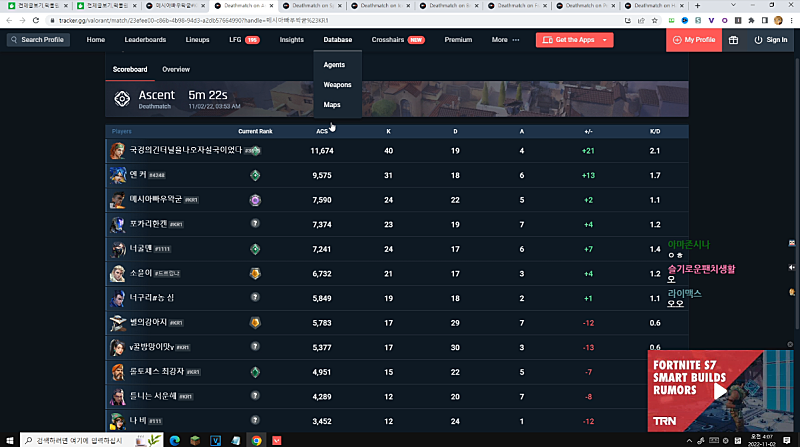Open Lineups page

coord(197,40)
